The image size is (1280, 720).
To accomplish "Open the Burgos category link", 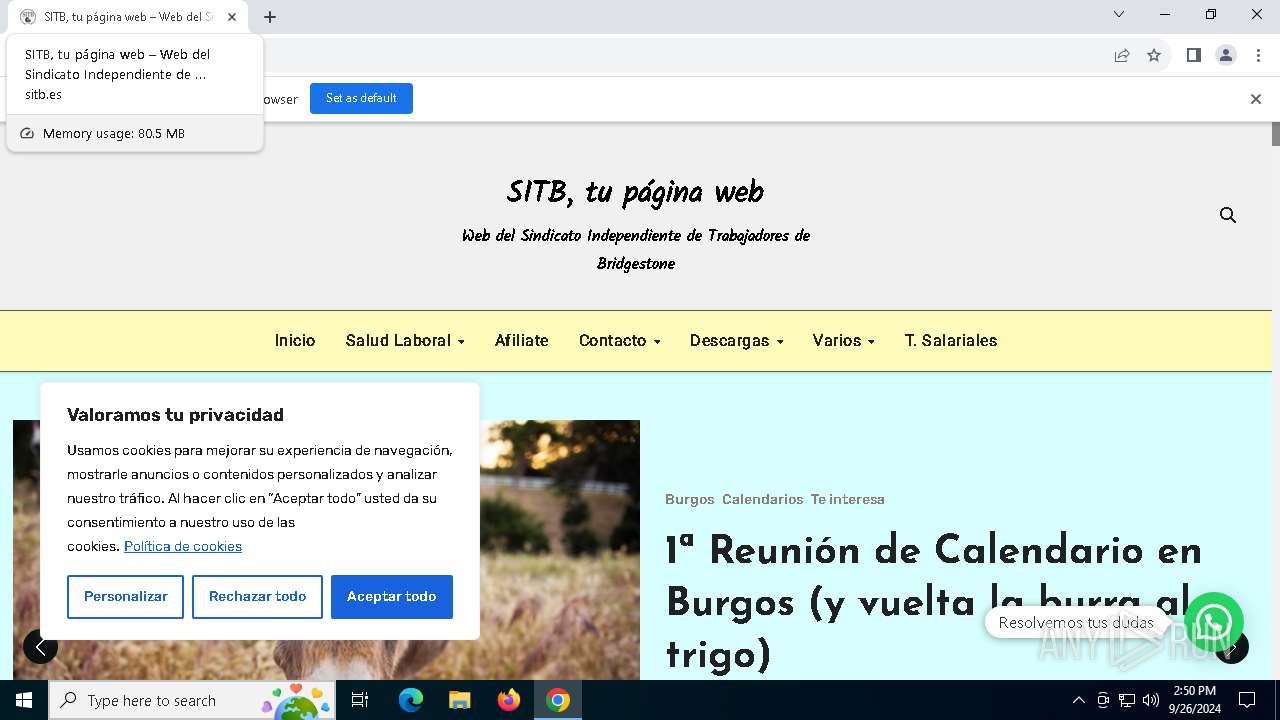I will (x=689, y=499).
